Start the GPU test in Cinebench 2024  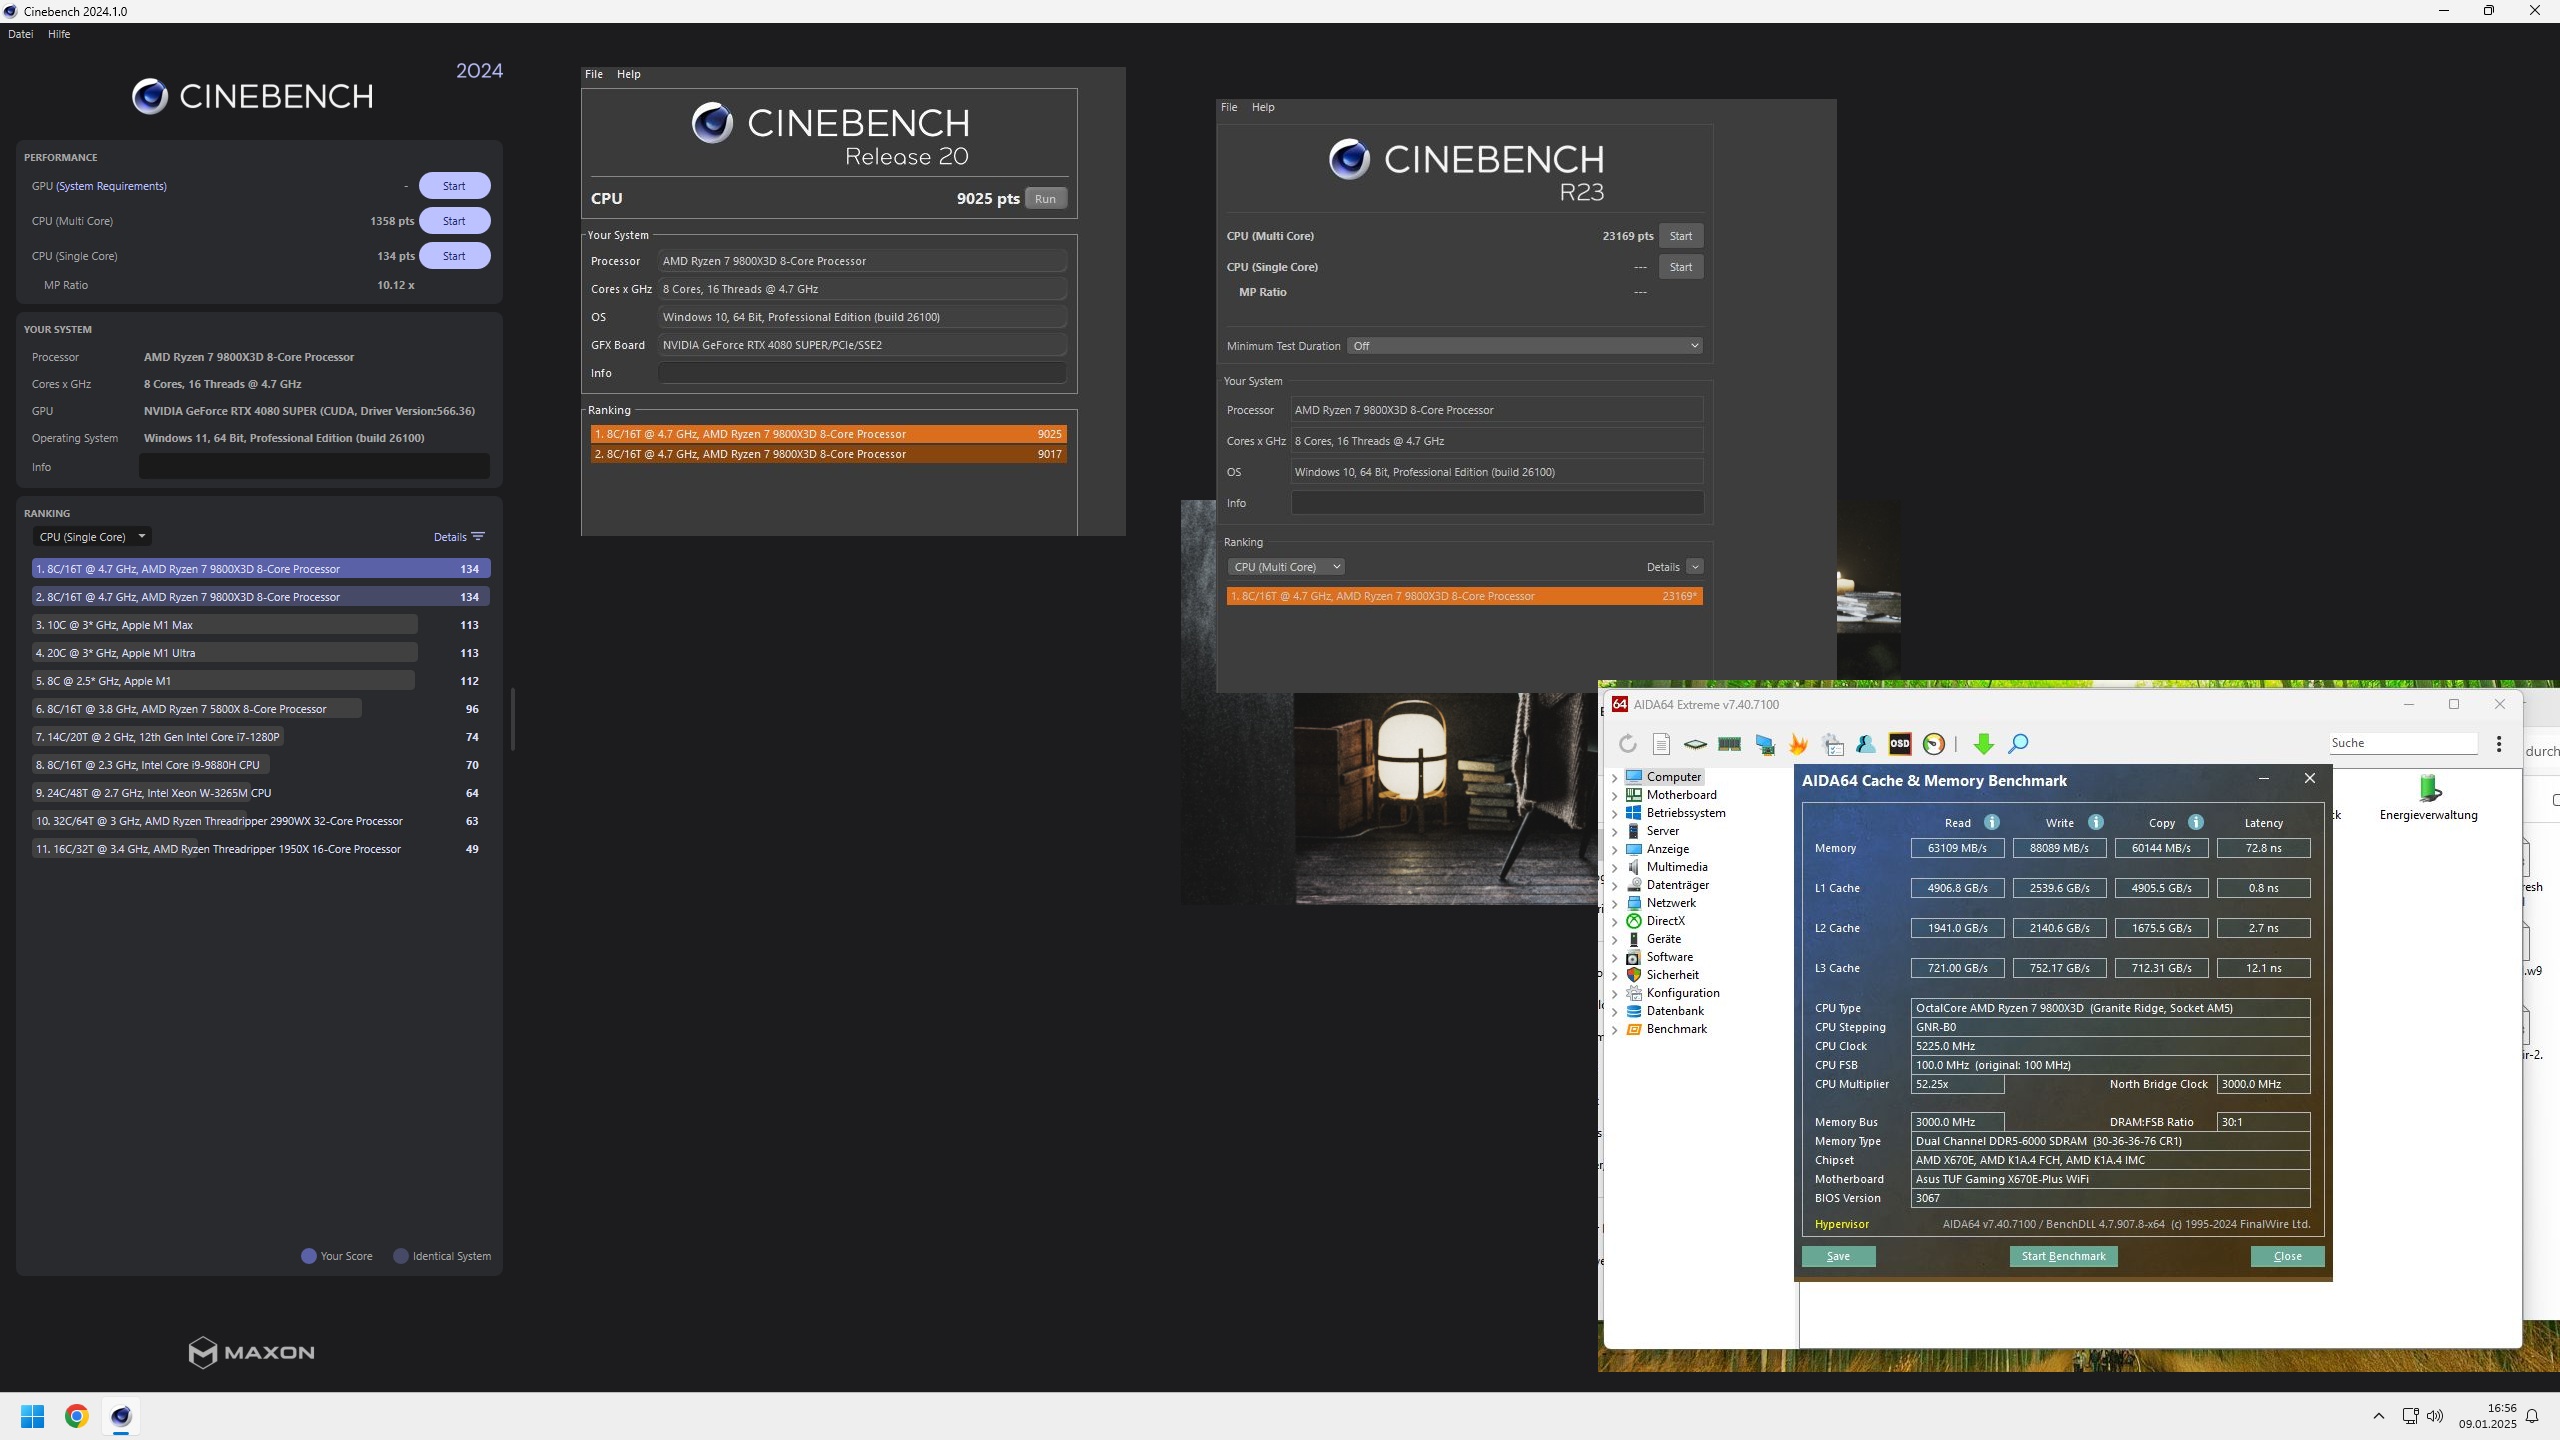coord(454,186)
